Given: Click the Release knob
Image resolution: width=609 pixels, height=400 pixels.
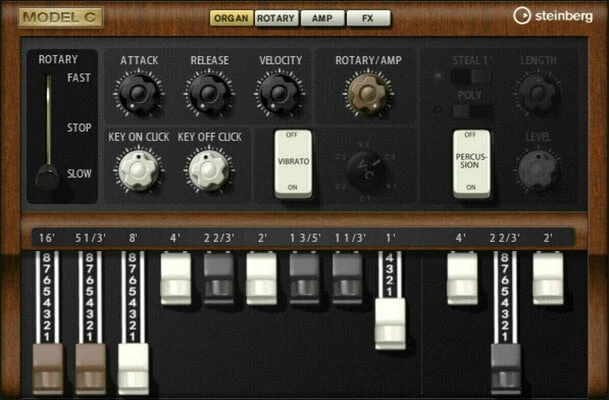Looking at the screenshot, I should (208, 94).
